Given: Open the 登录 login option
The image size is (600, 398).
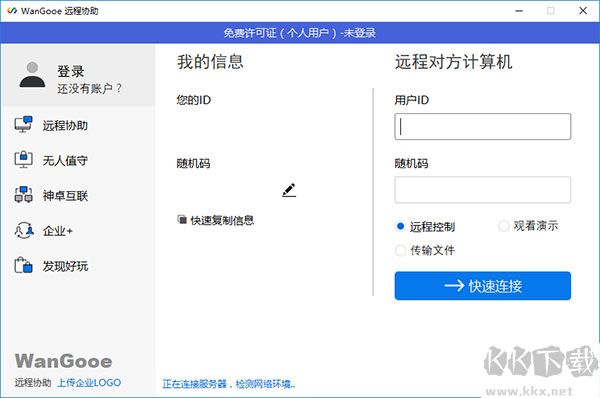Looking at the screenshot, I should click(x=70, y=71).
